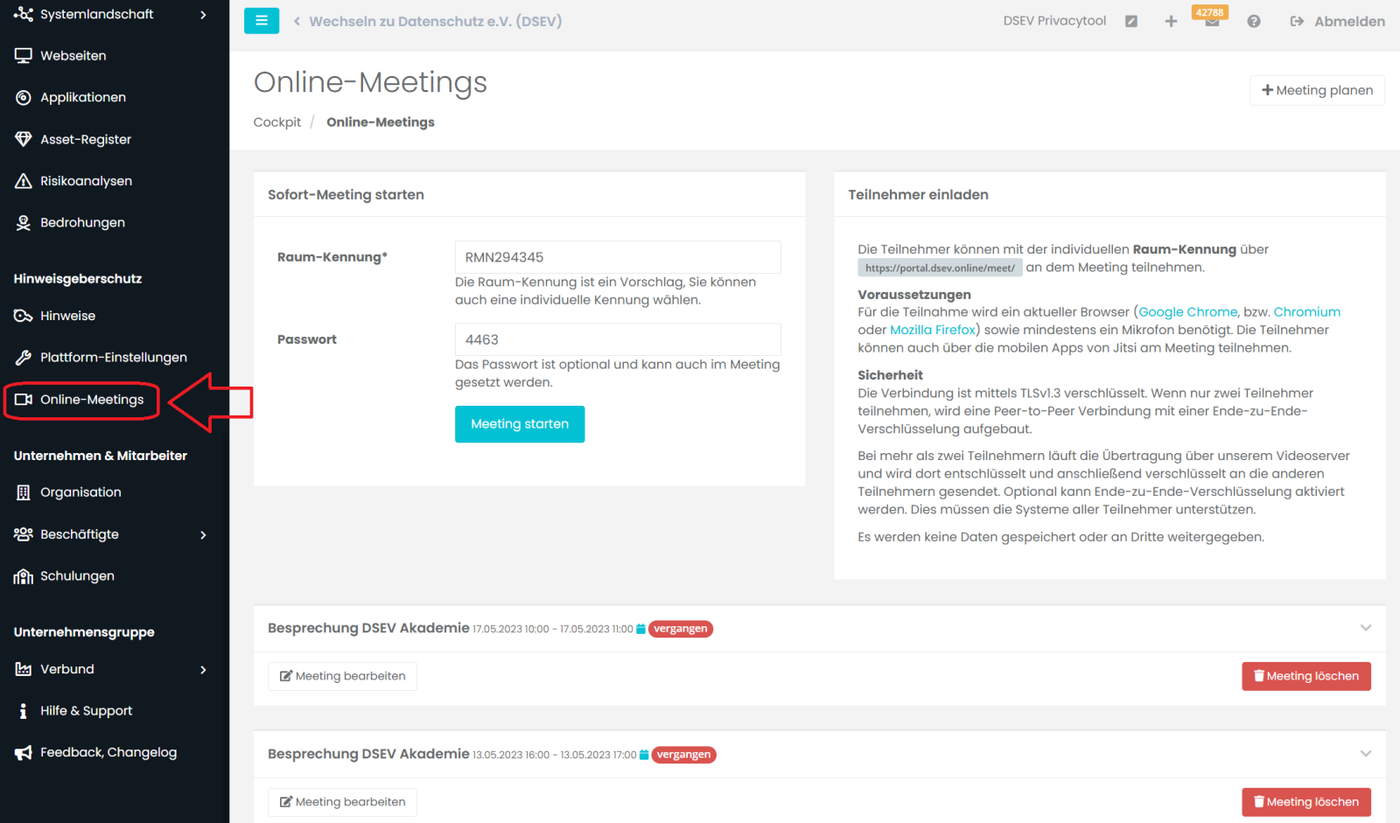
Task: Select Schulungen in the sidebar menu
Action: click(x=77, y=576)
